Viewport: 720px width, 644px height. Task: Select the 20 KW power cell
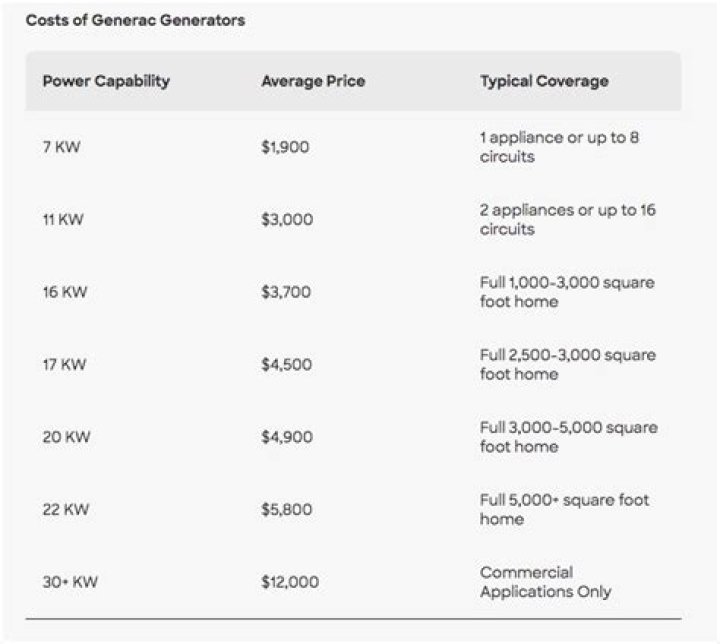[65, 437]
